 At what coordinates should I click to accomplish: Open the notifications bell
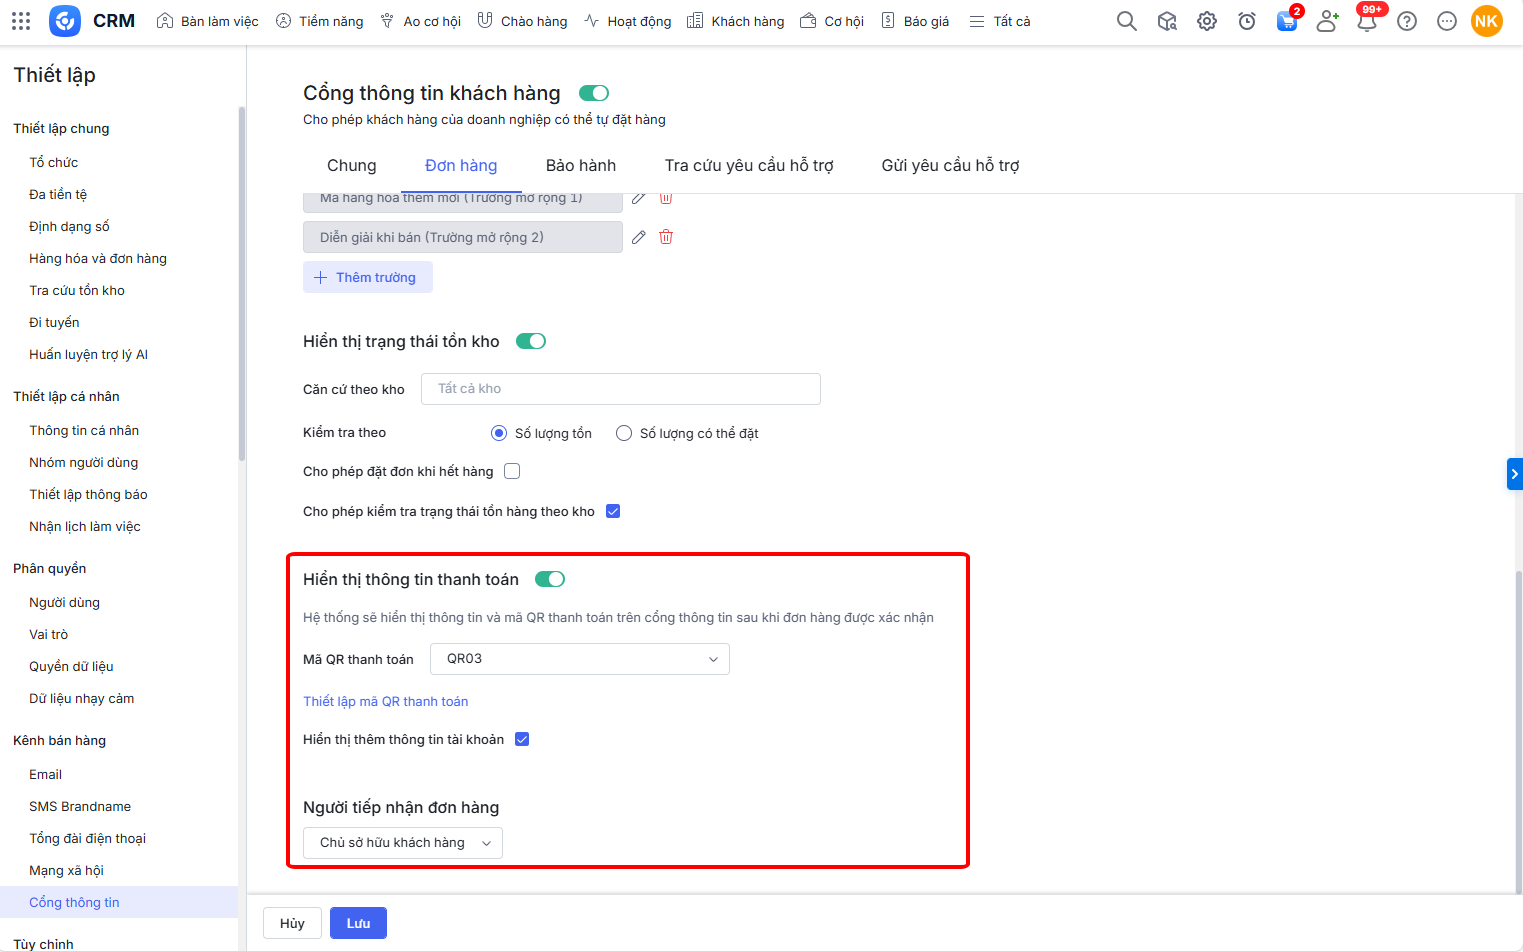click(x=1367, y=21)
